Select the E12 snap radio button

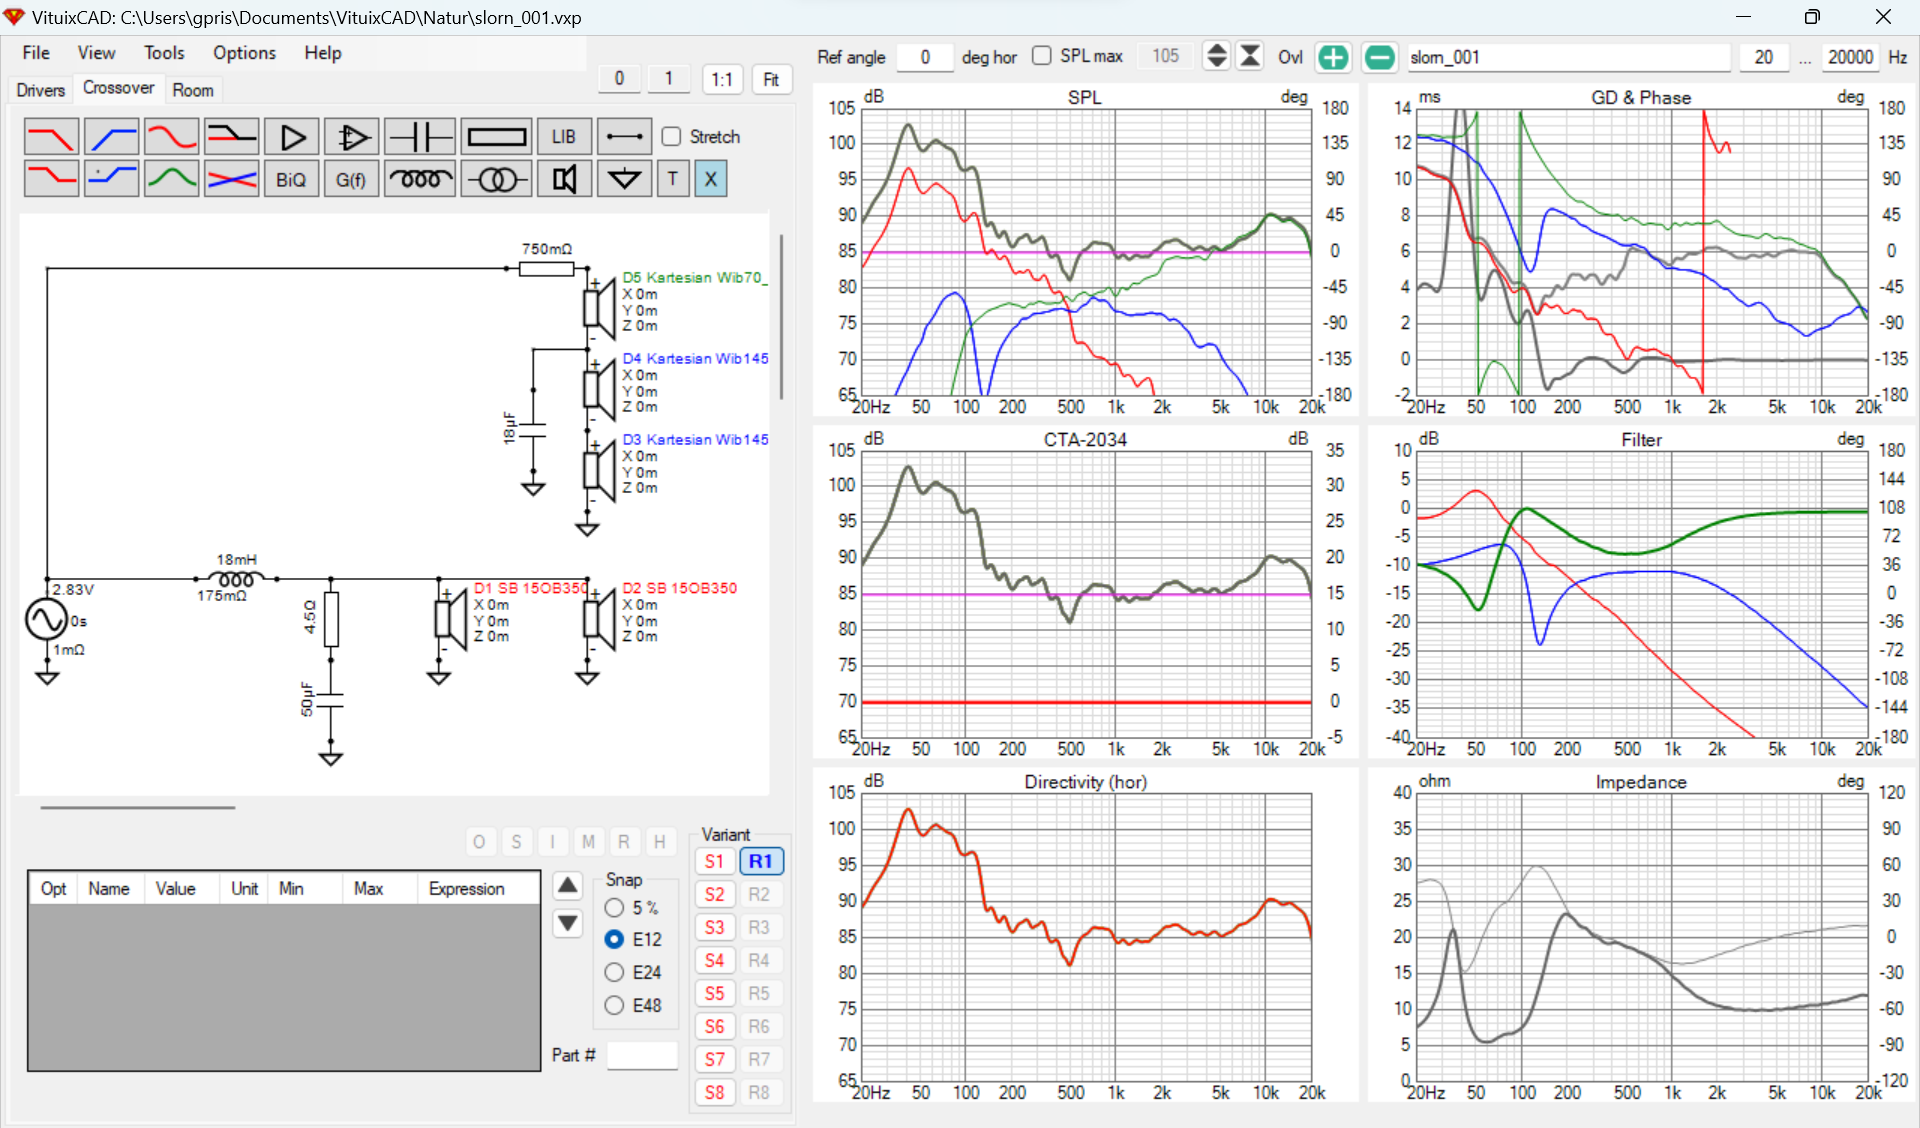point(614,939)
